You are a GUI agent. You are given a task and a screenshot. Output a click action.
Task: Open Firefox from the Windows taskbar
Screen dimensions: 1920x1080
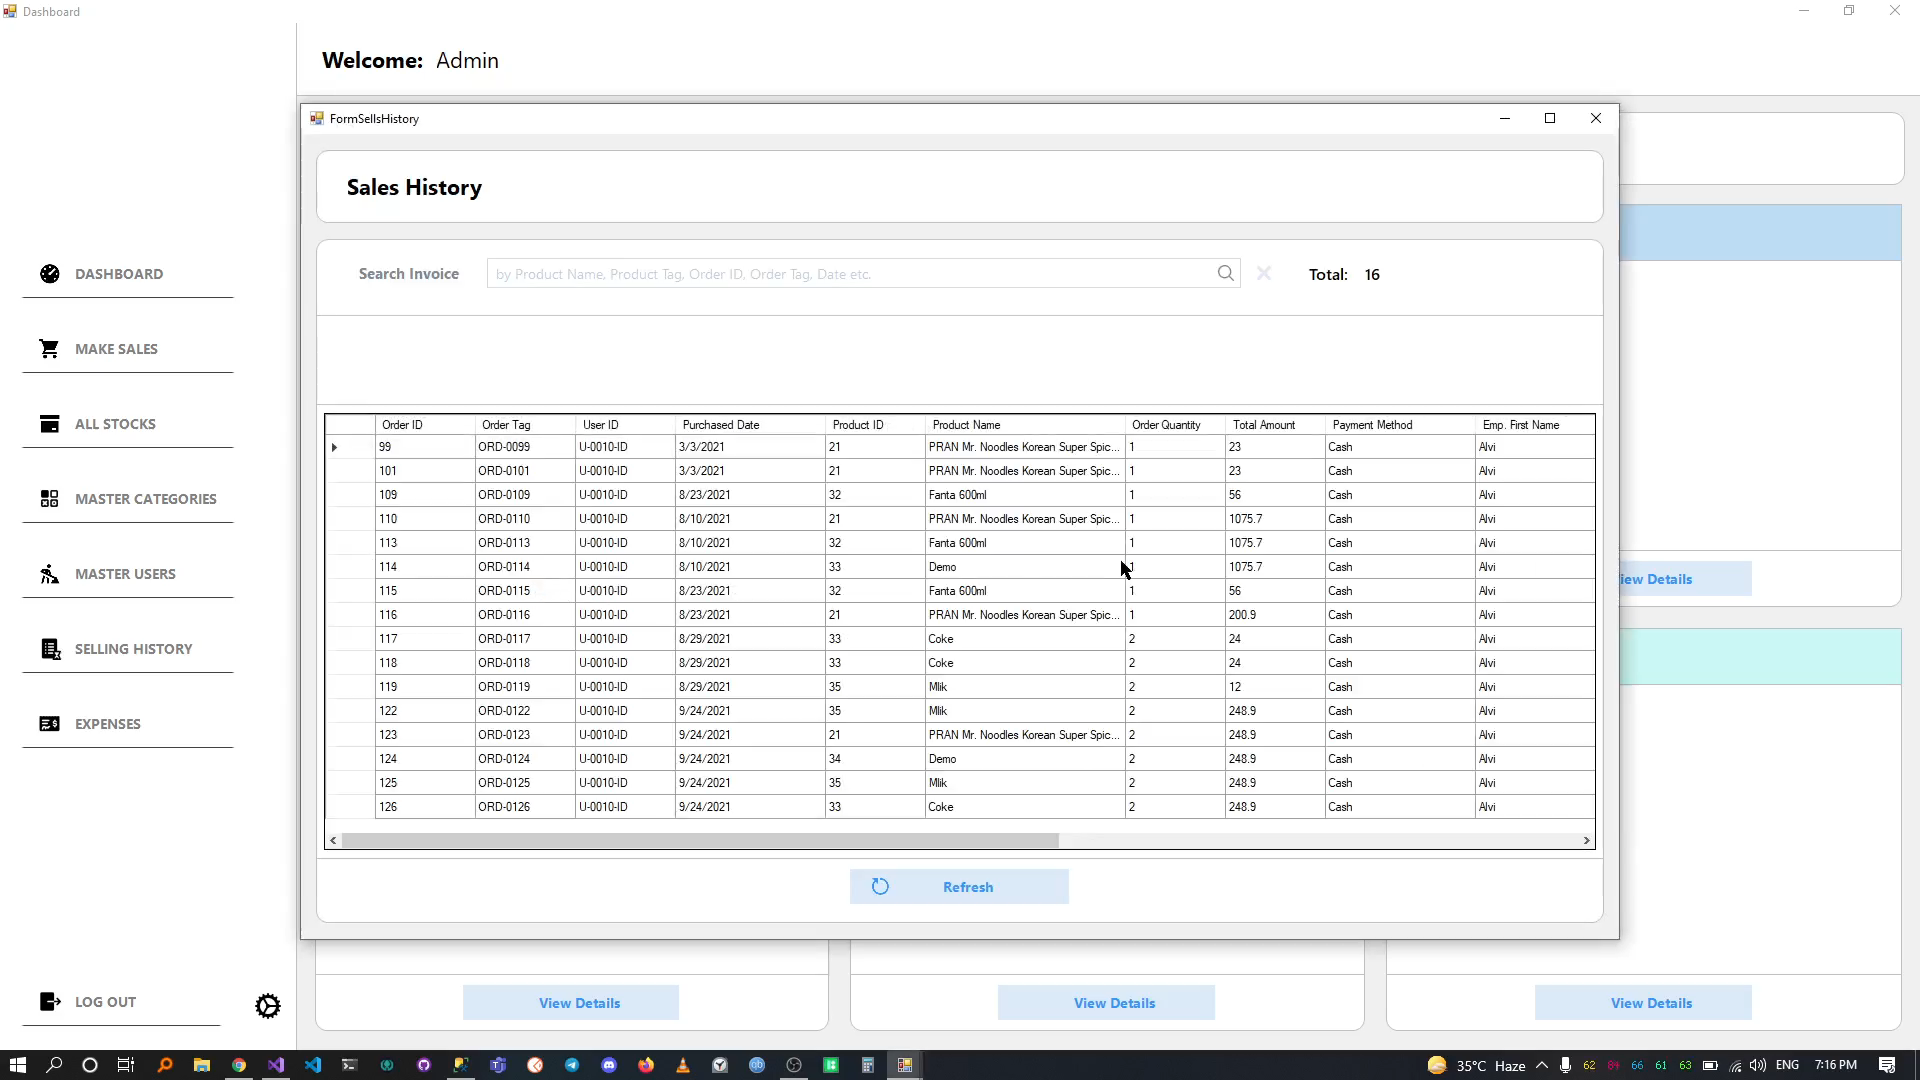[646, 1065]
